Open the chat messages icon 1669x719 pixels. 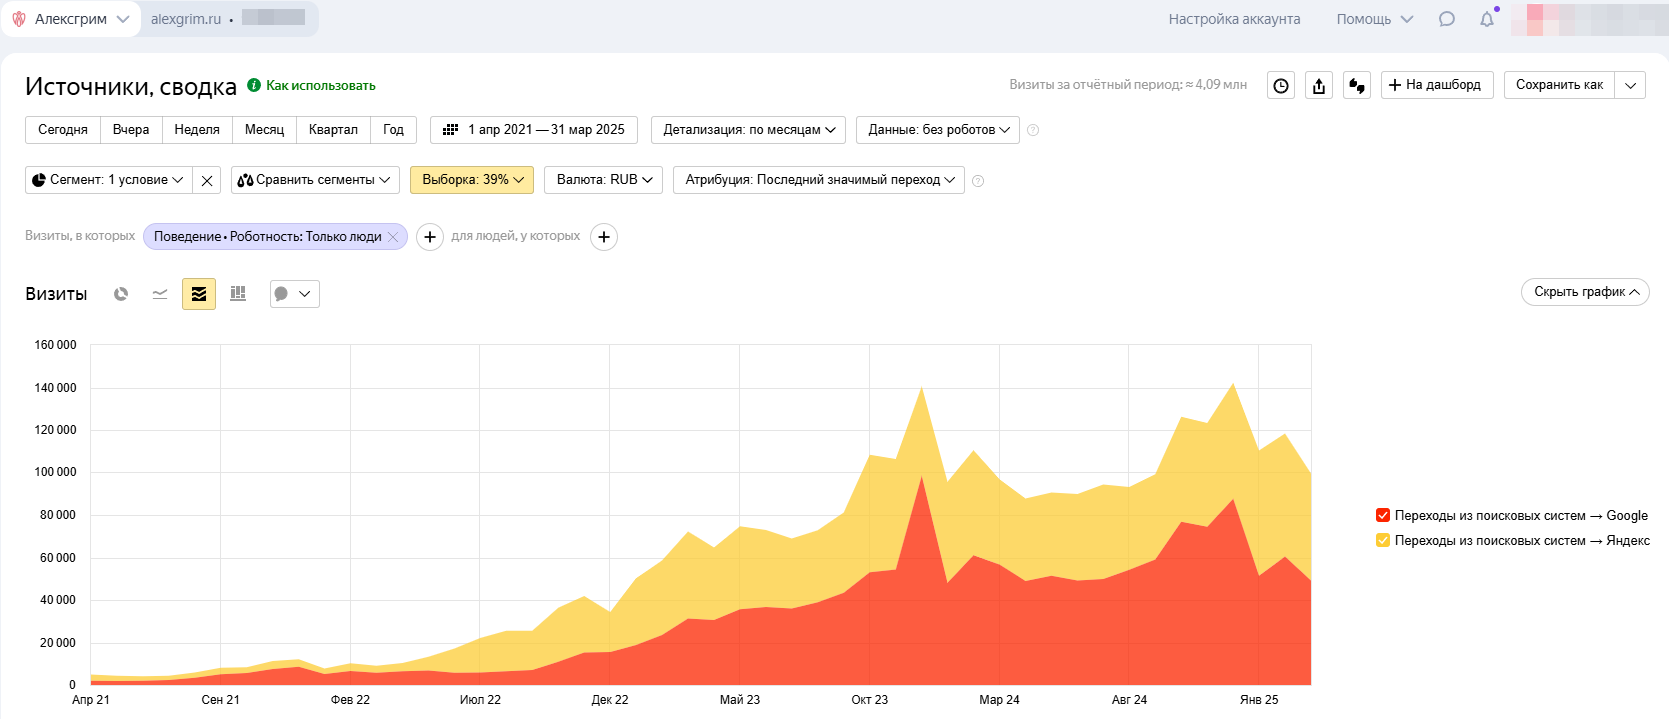(x=1447, y=19)
